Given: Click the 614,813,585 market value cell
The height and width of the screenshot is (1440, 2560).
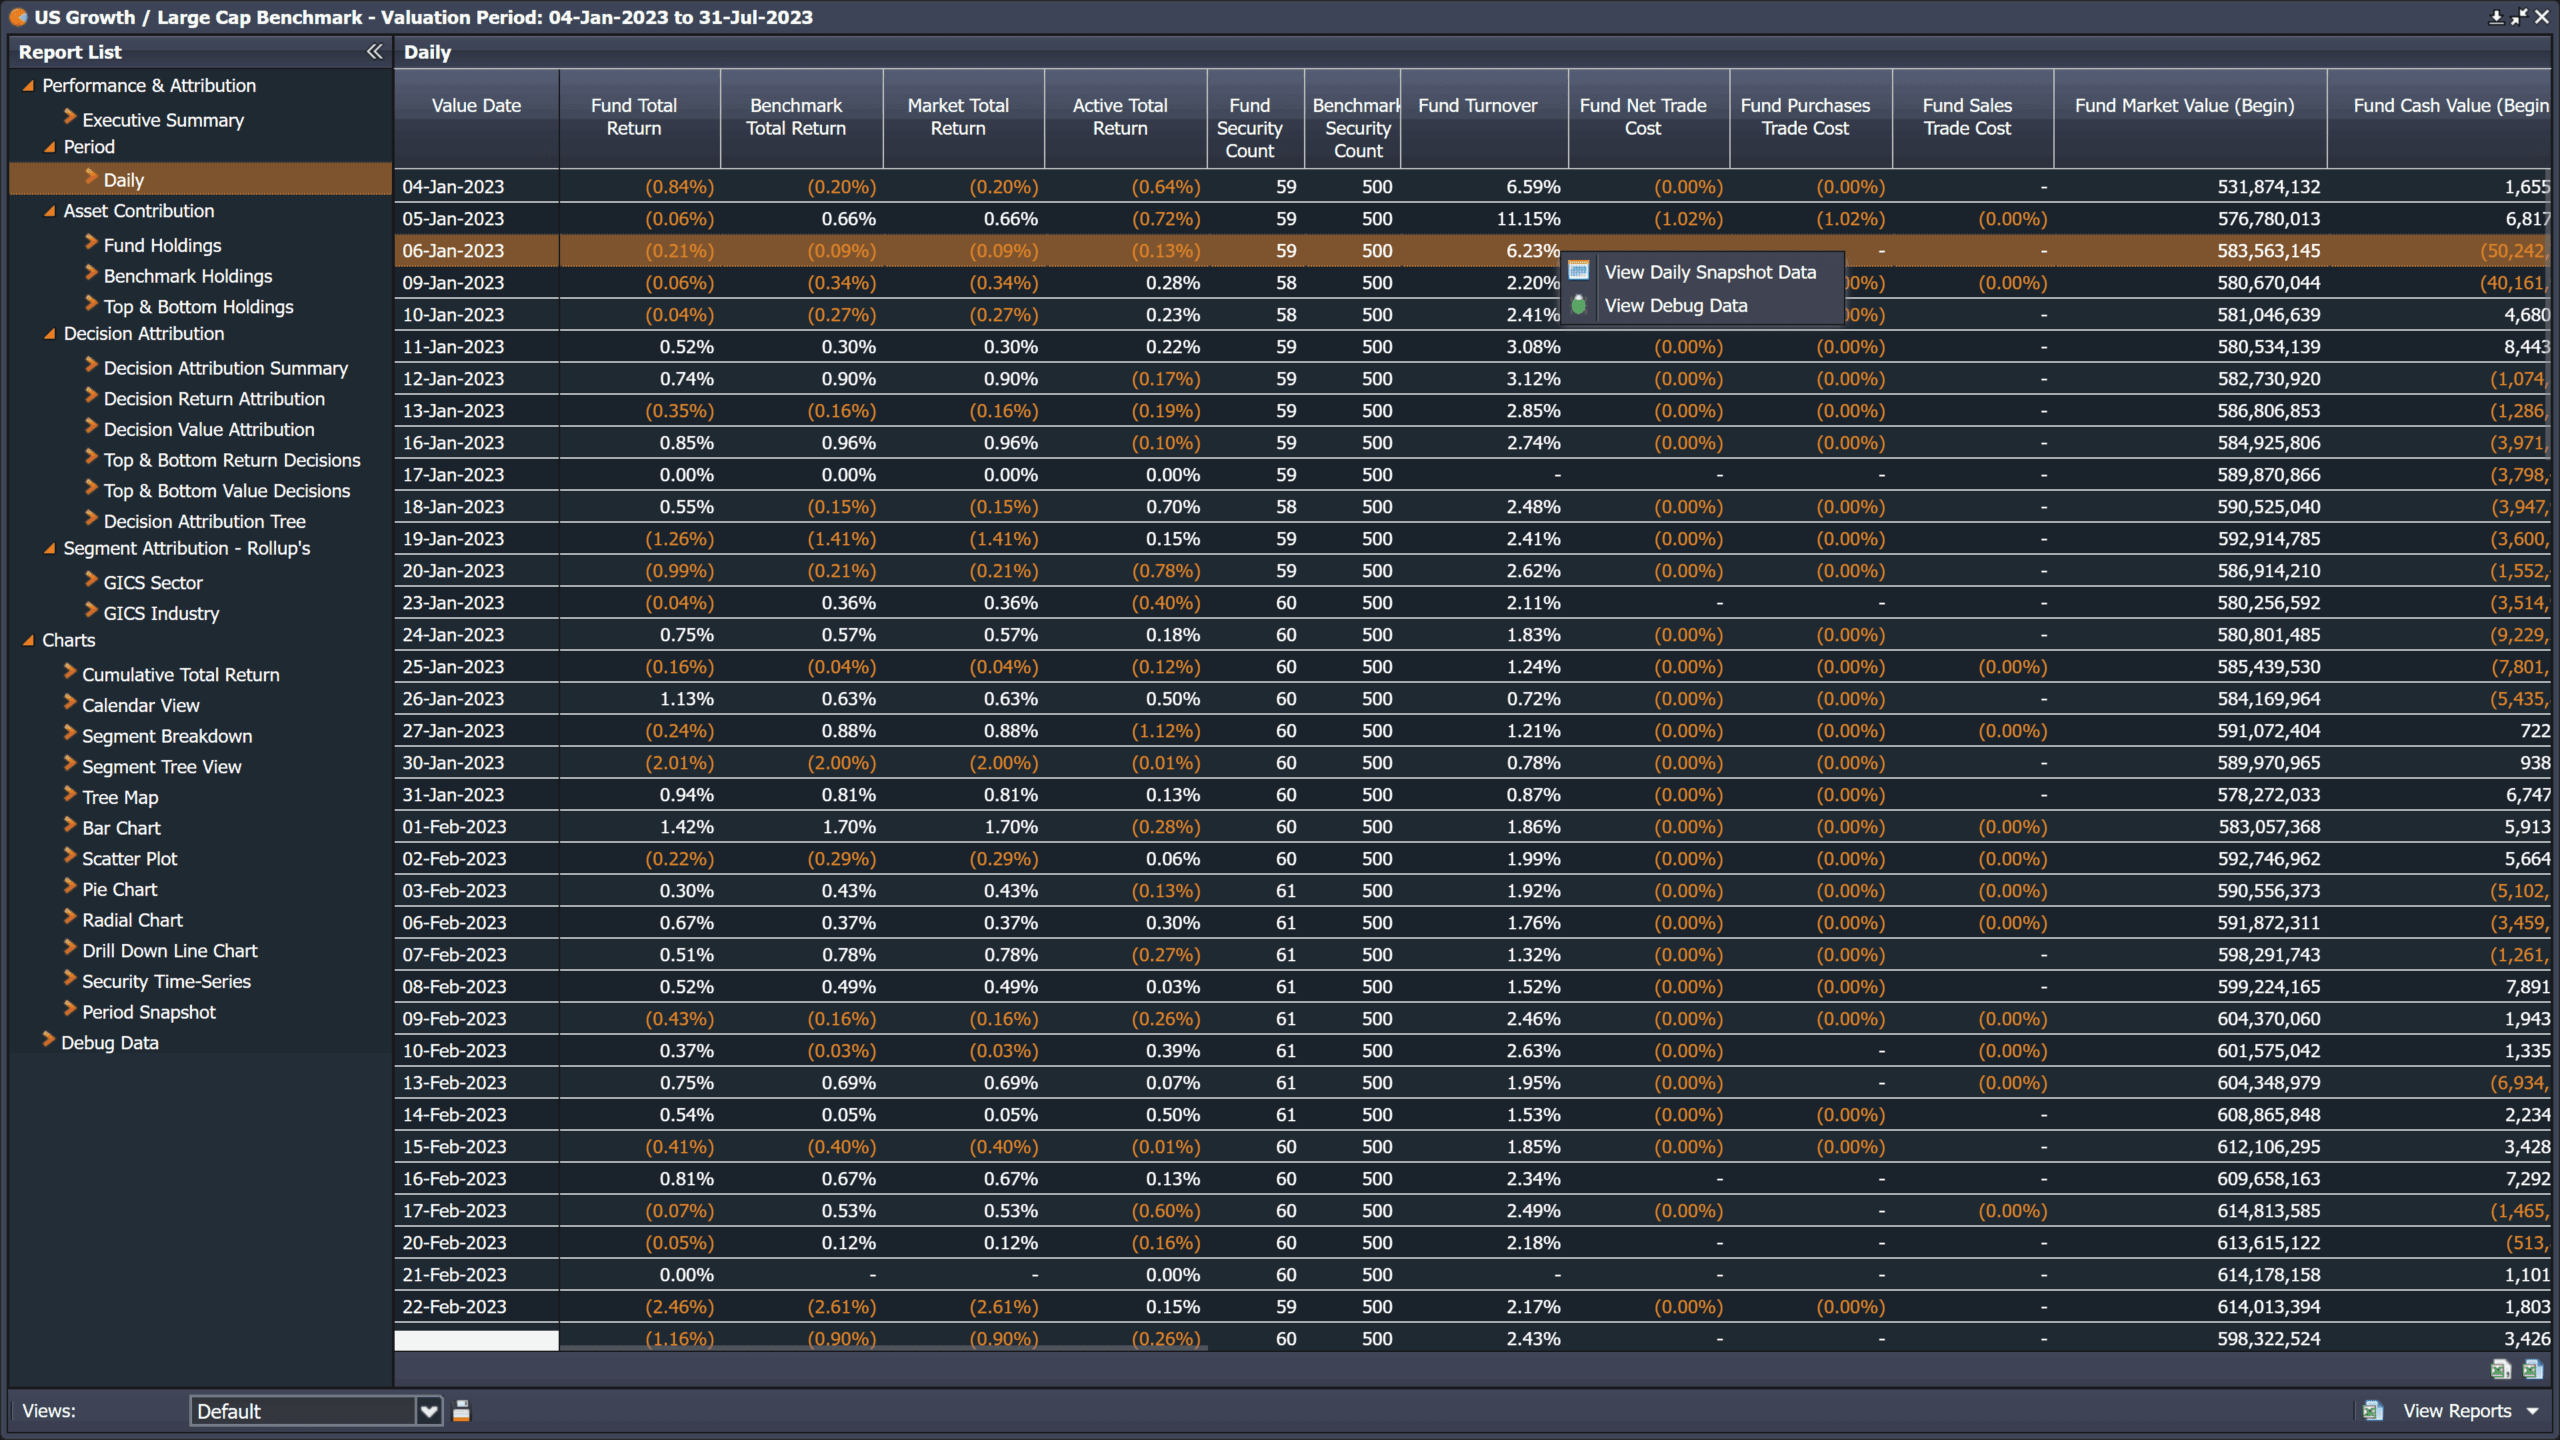Looking at the screenshot, I should pyautogui.click(x=2191, y=1211).
